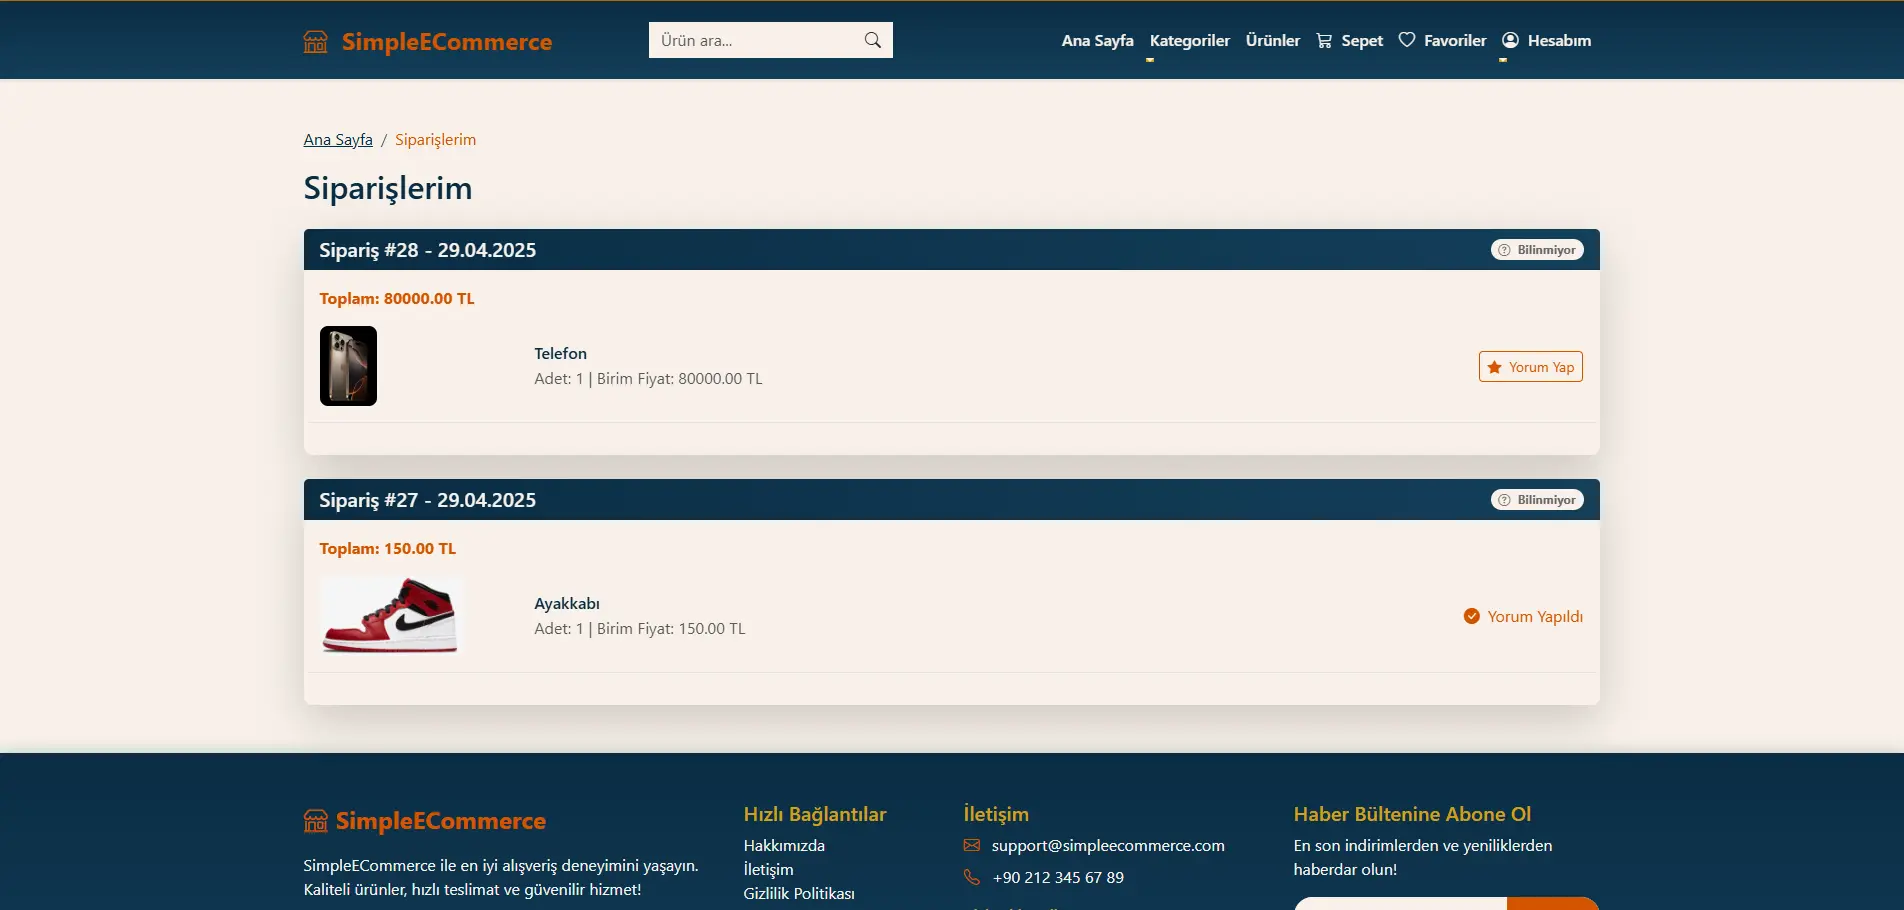Click the Telefon product thumbnail
1904x910 pixels.
coord(348,366)
